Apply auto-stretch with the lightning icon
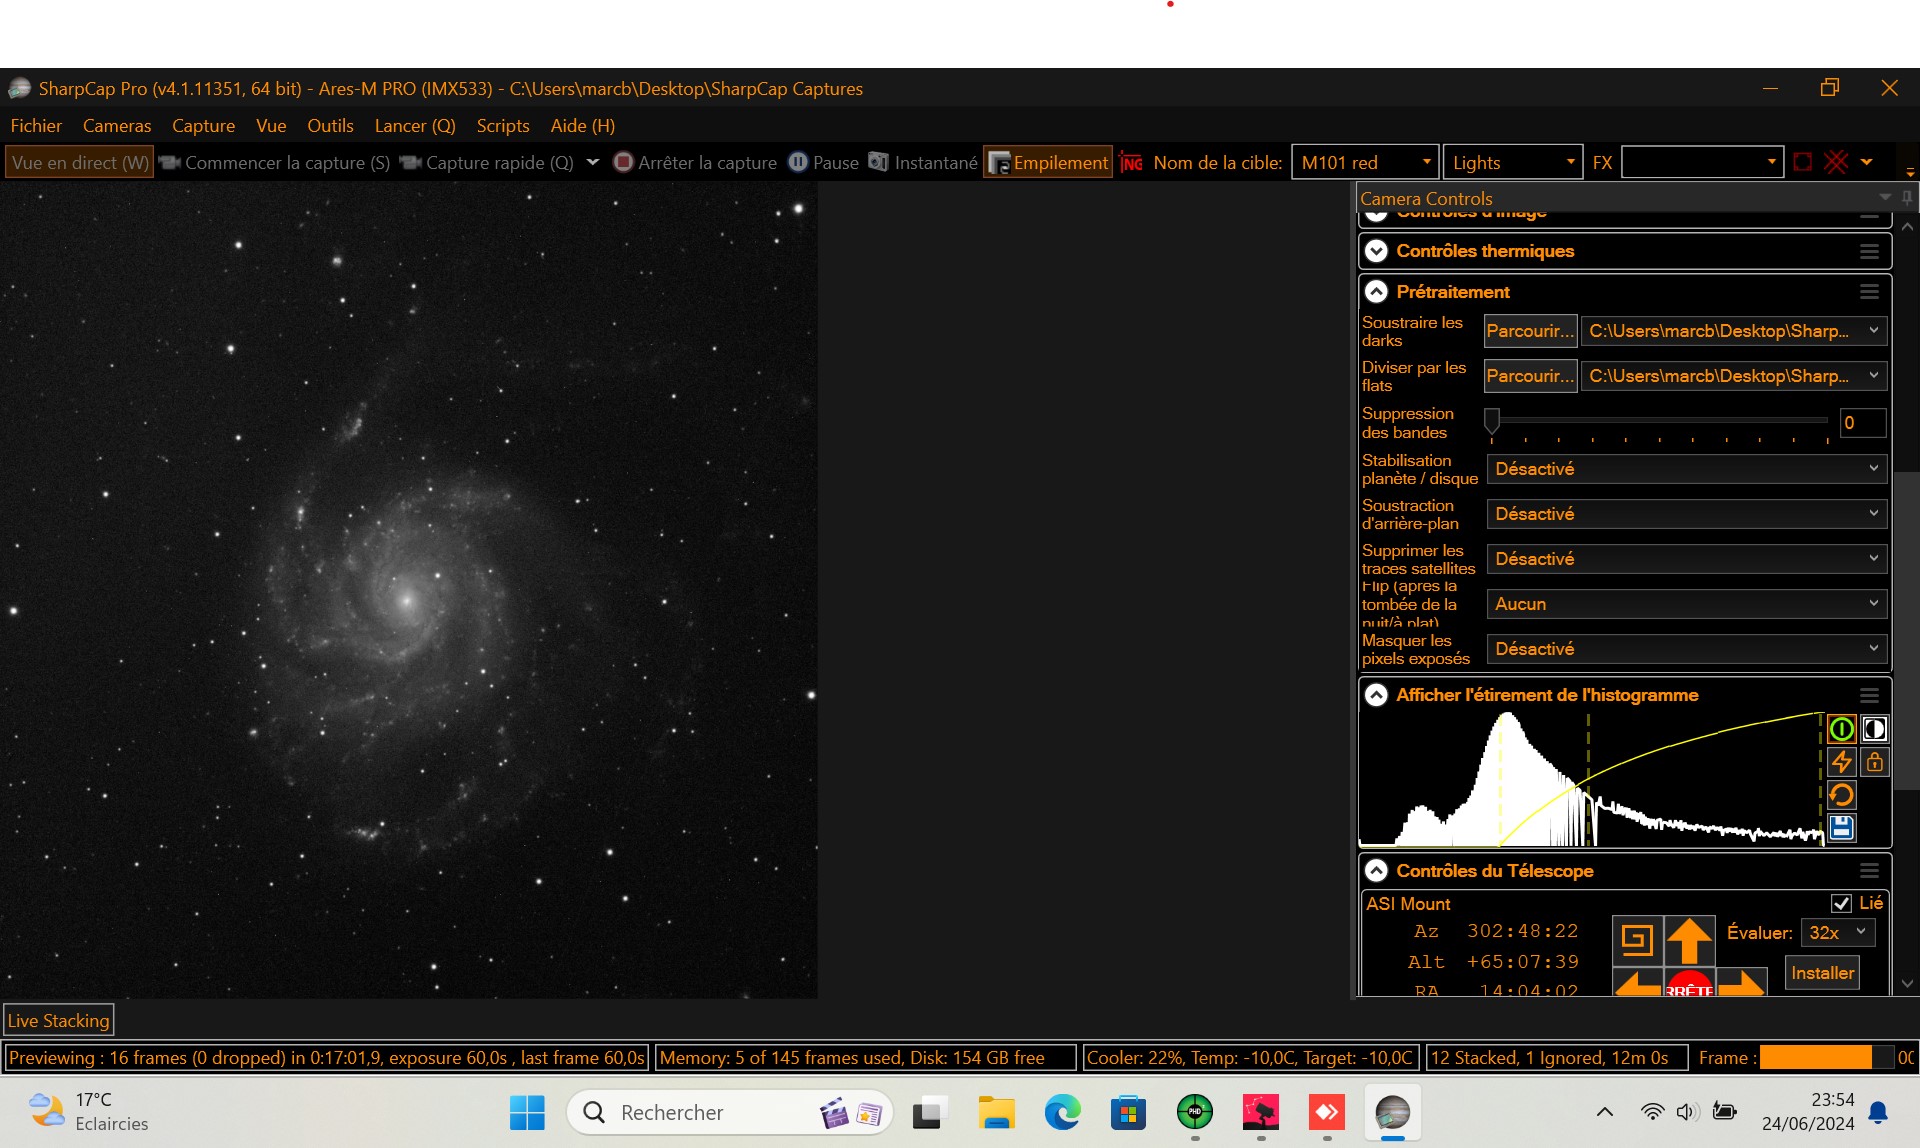Image resolution: width=1920 pixels, height=1148 pixels. tap(1842, 761)
